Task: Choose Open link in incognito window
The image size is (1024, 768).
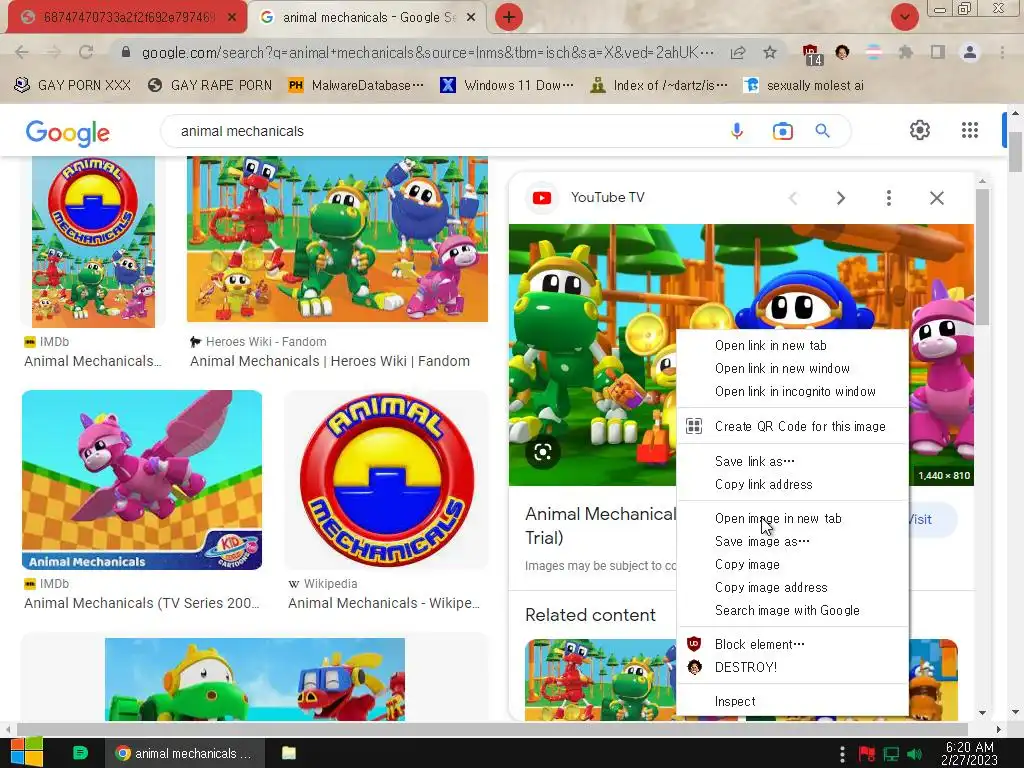Action: 792,391
